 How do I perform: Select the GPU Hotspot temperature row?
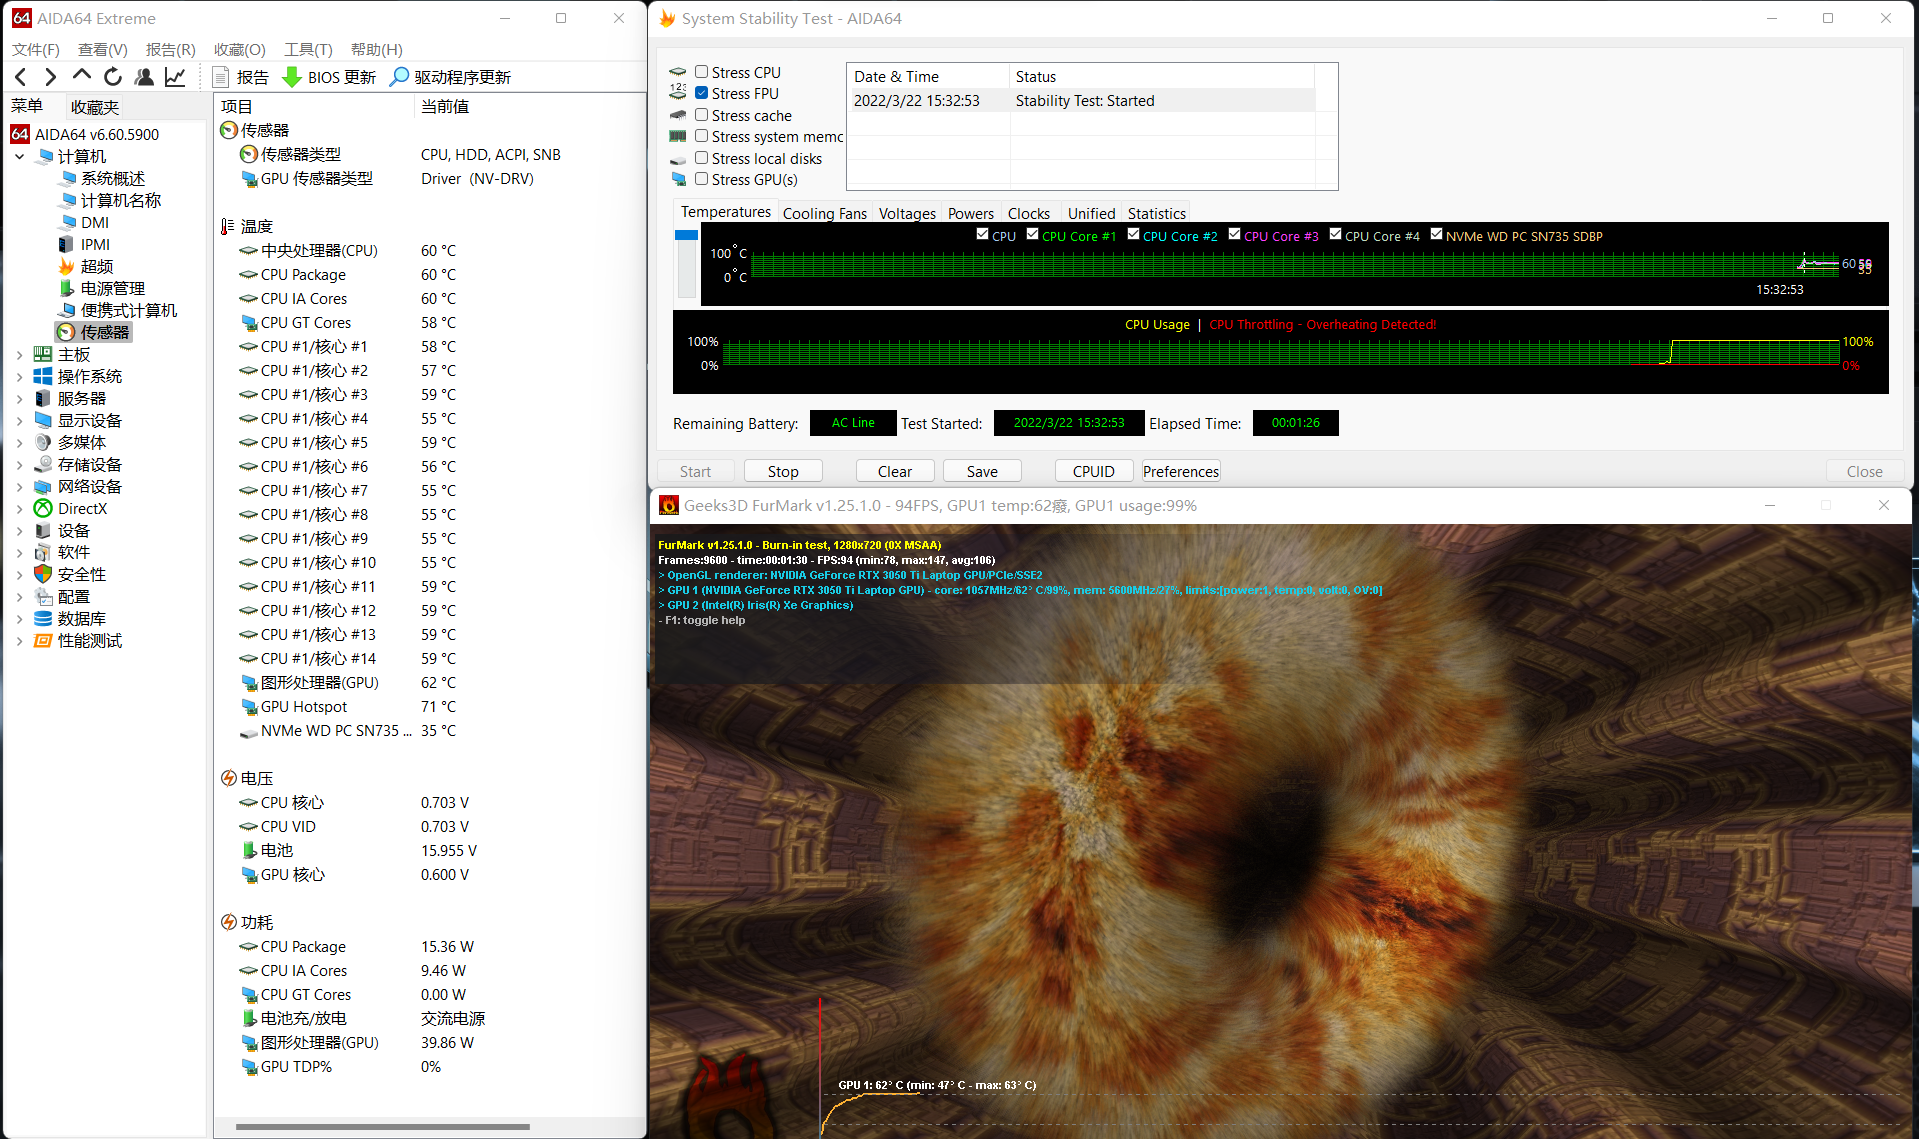[430, 706]
